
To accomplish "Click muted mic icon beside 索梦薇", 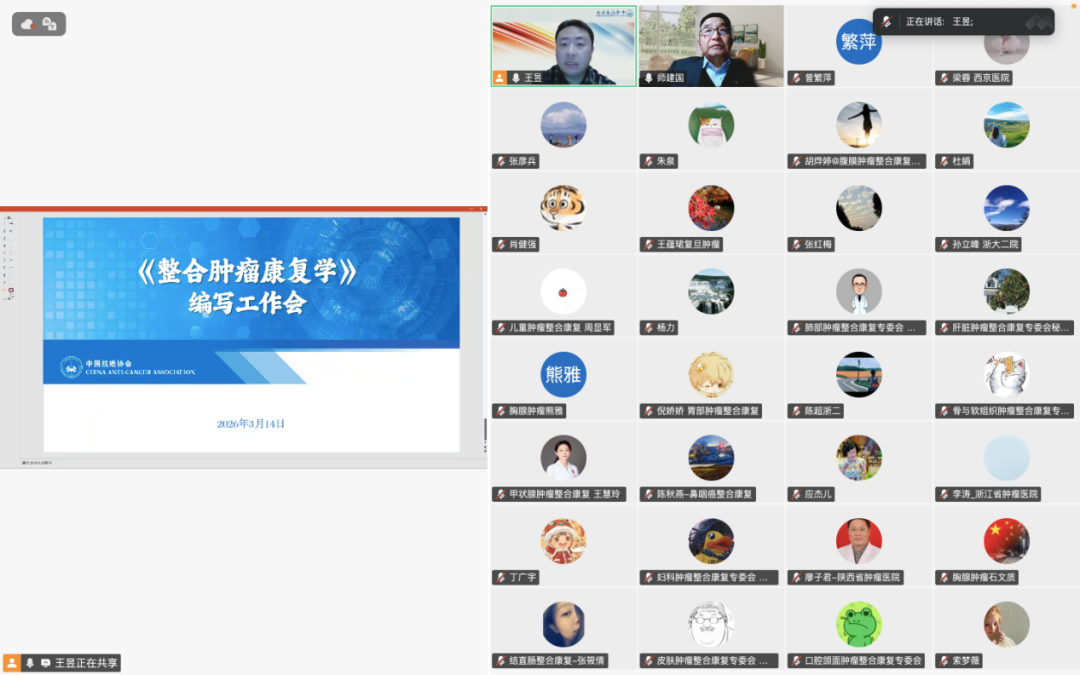I will (944, 661).
